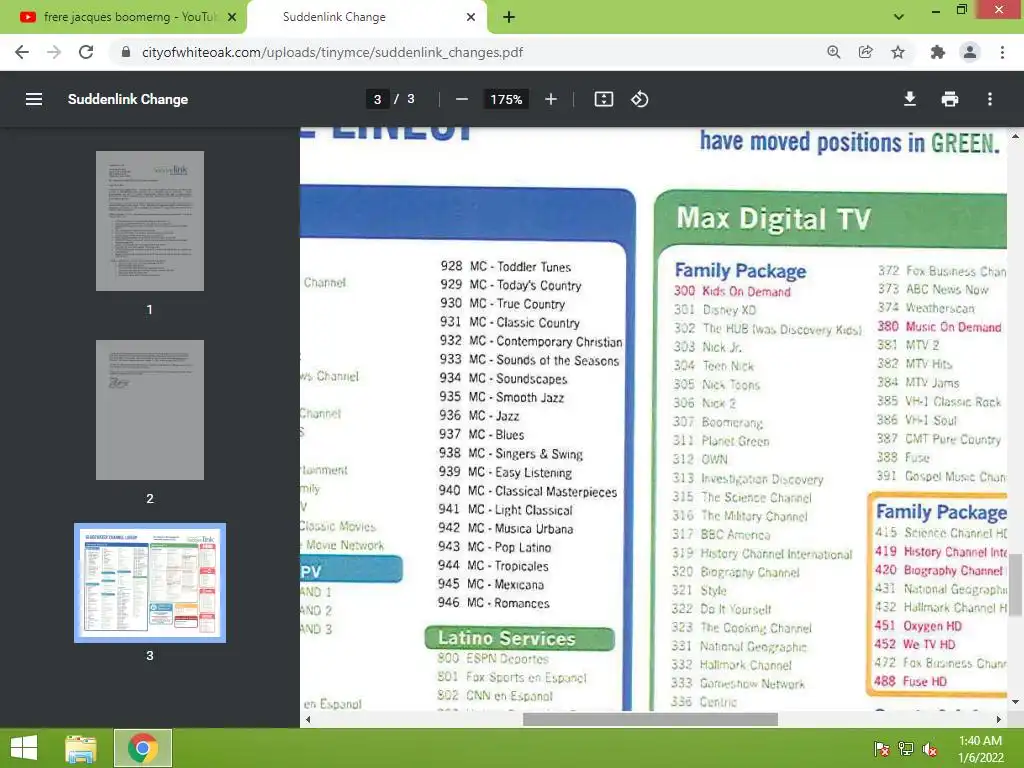Screen dimensions: 1024x768
Task: Click the 380 Music On Demand entry
Action: pyautogui.click(x=939, y=327)
